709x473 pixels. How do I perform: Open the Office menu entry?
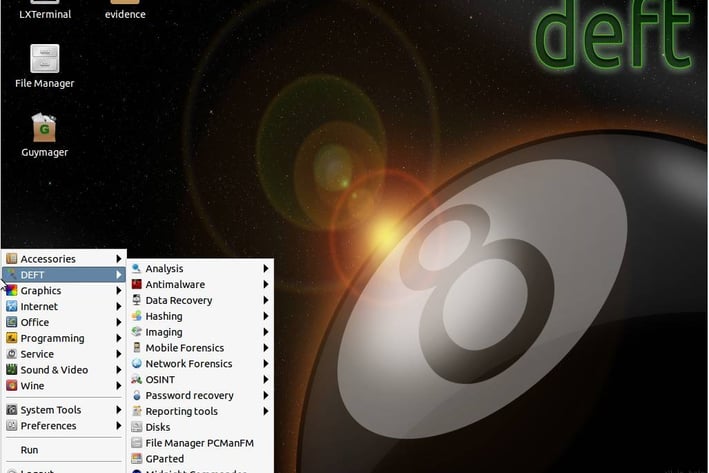pos(64,322)
